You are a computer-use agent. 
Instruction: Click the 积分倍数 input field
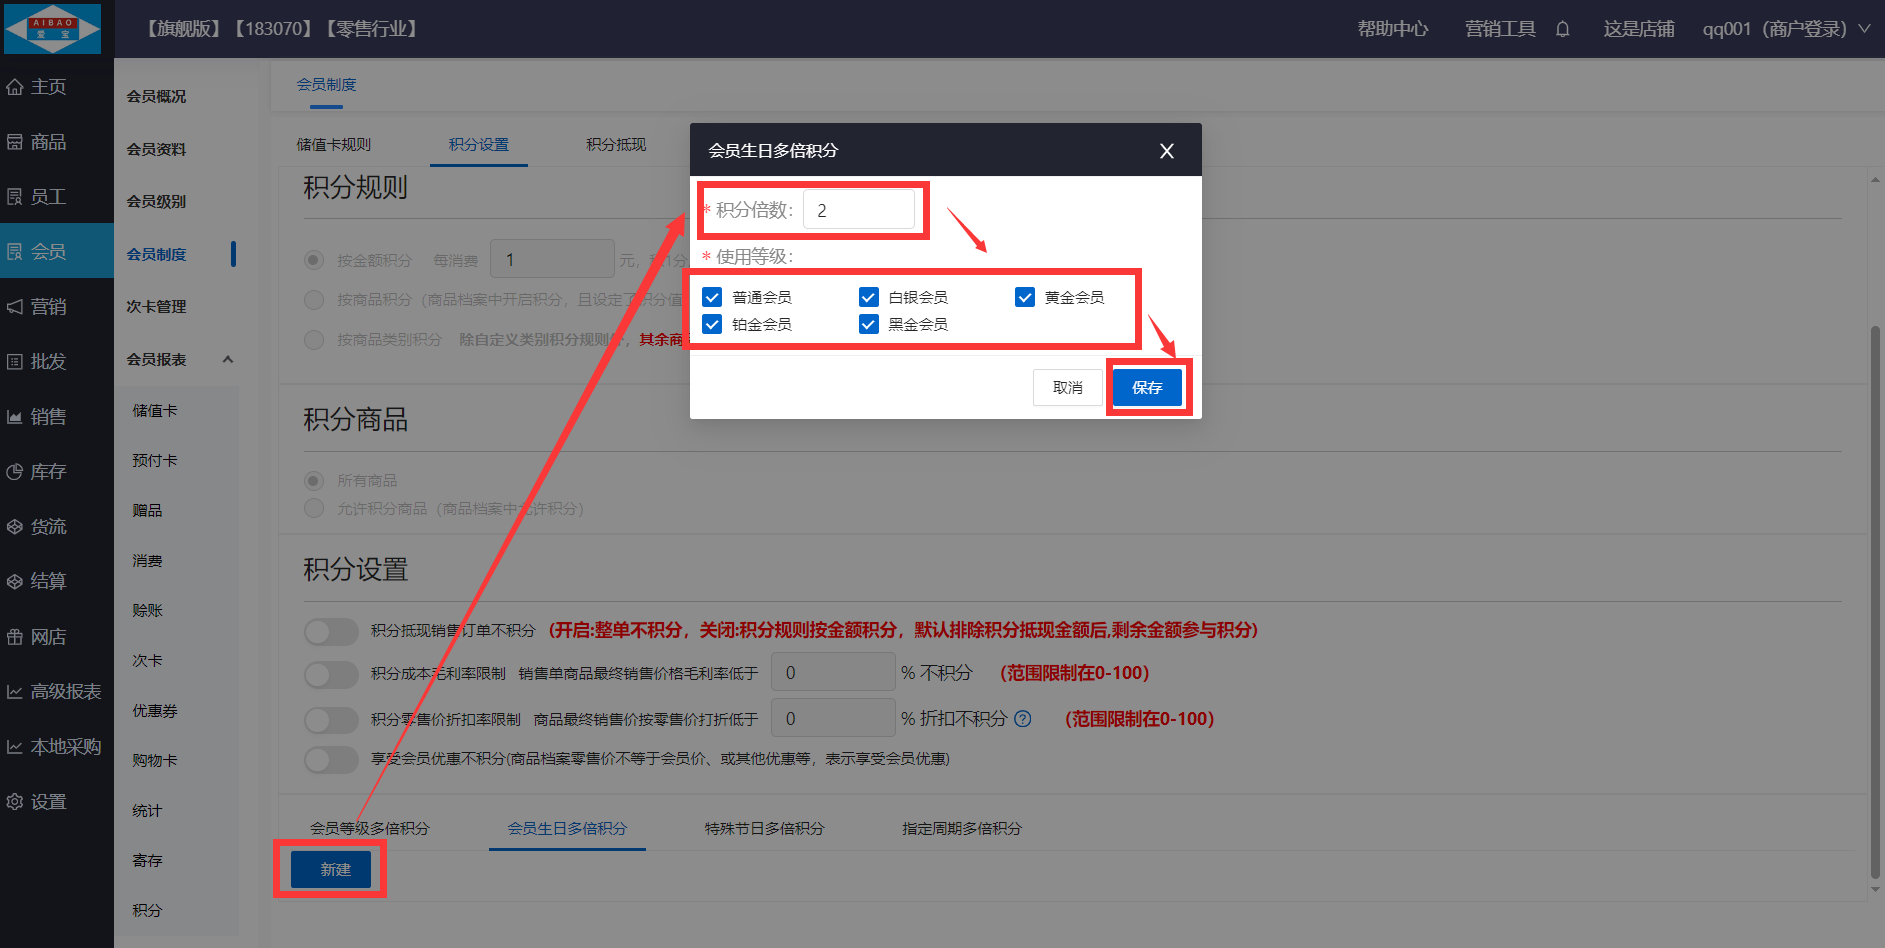point(859,210)
